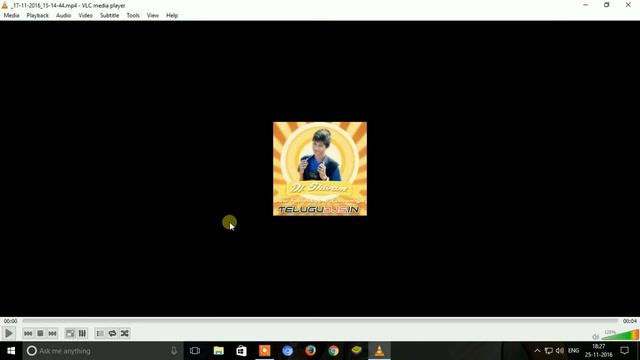Open the Help menu
This screenshot has height=360, width=640.
coord(172,16)
